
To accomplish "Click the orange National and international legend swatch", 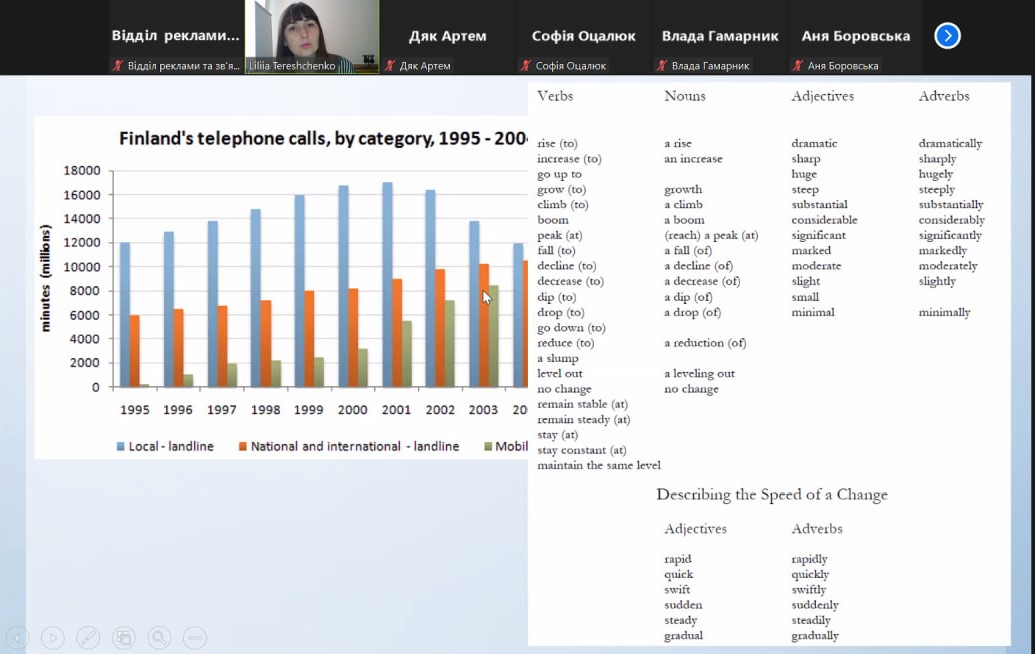I will click(242, 446).
